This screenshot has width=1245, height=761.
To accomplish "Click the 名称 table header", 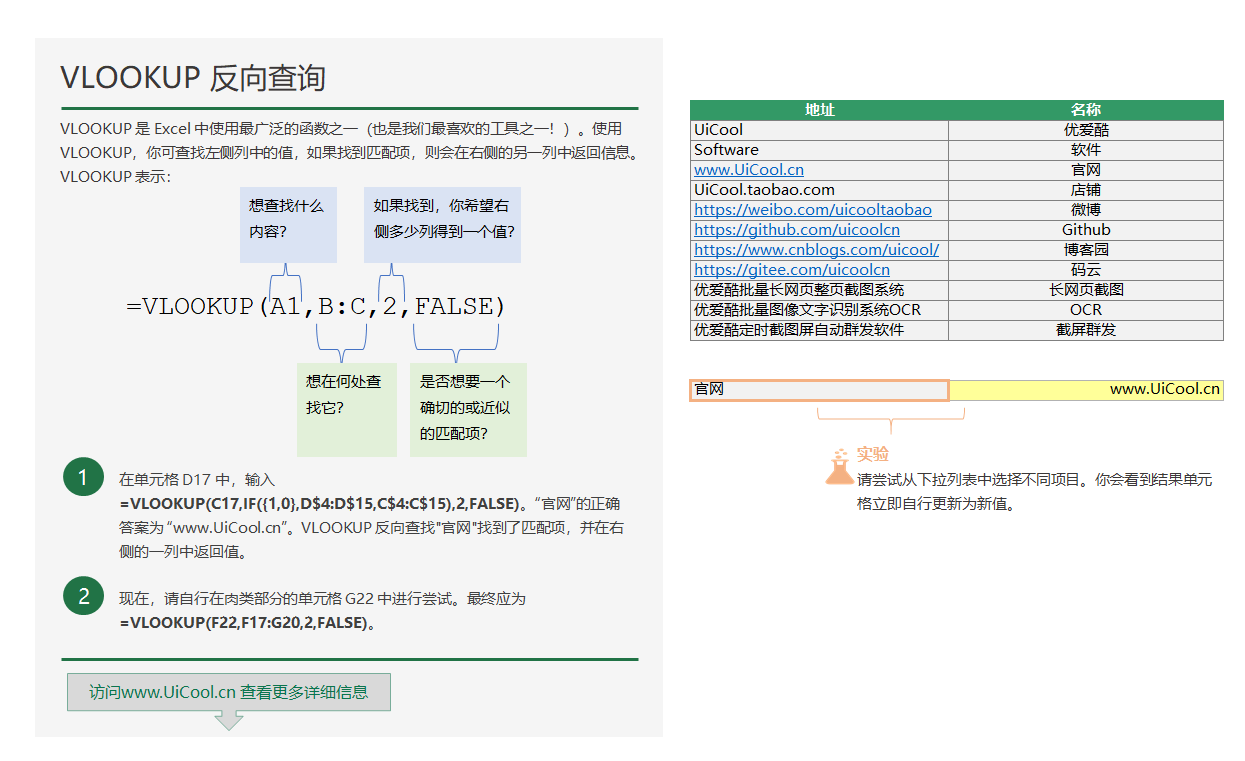I will coord(1086,110).
